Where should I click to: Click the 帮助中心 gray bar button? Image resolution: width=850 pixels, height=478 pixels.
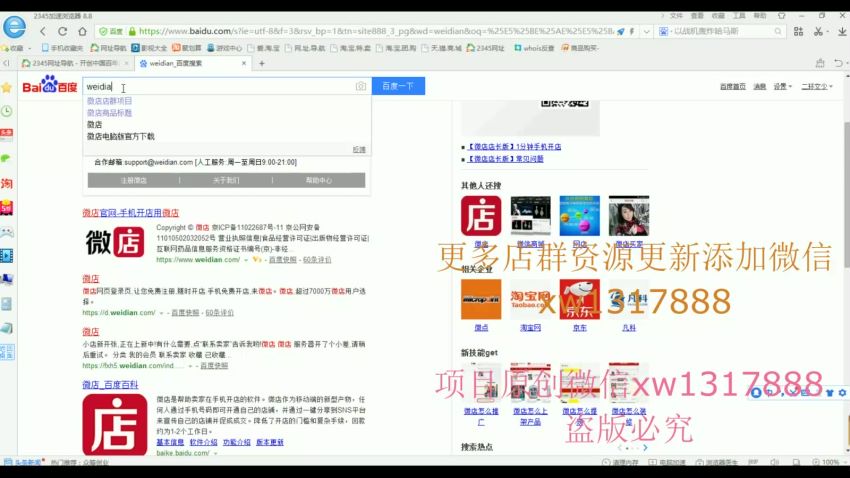(x=319, y=180)
